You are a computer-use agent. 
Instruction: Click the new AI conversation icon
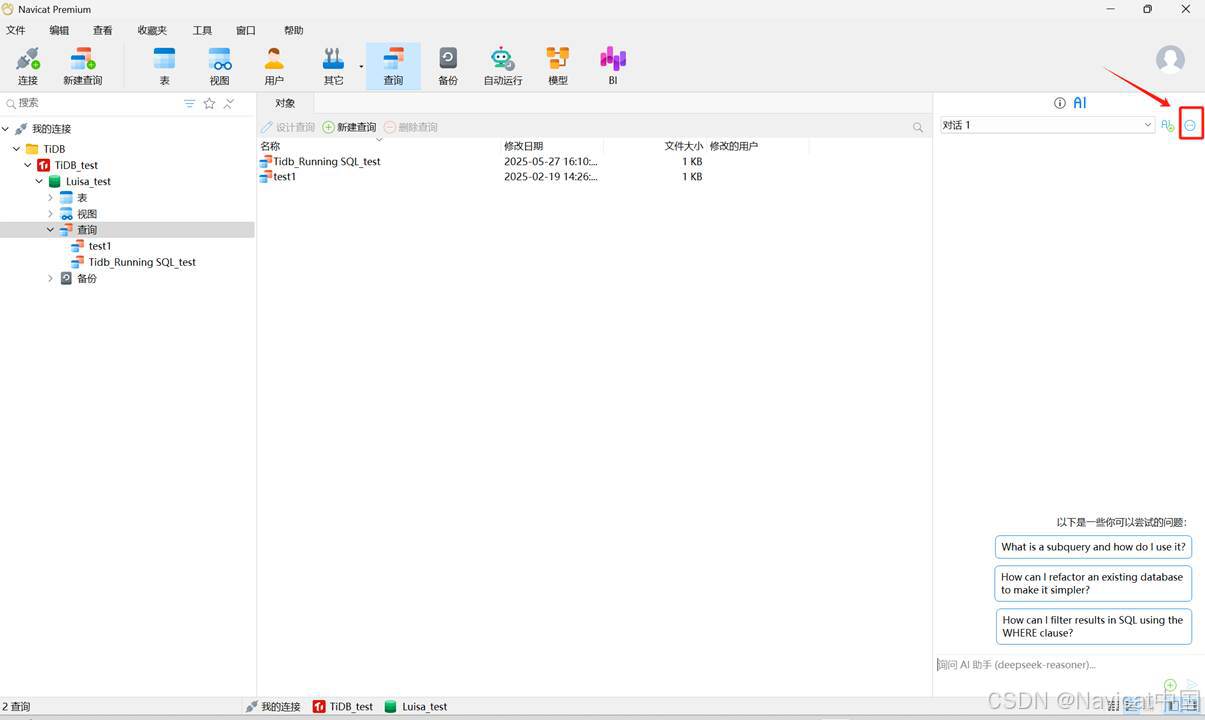point(1167,125)
